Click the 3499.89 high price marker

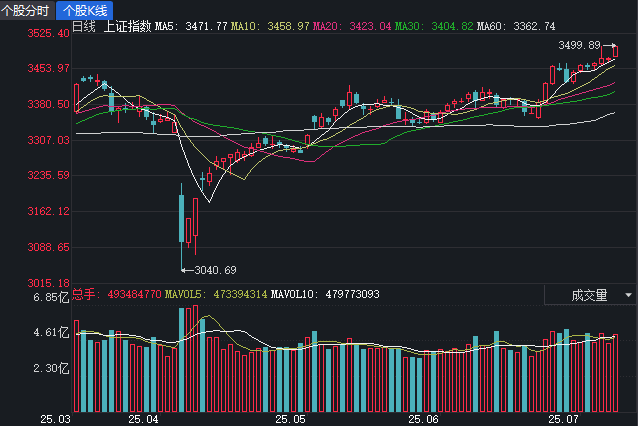pyautogui.click(x=579, y=45)
